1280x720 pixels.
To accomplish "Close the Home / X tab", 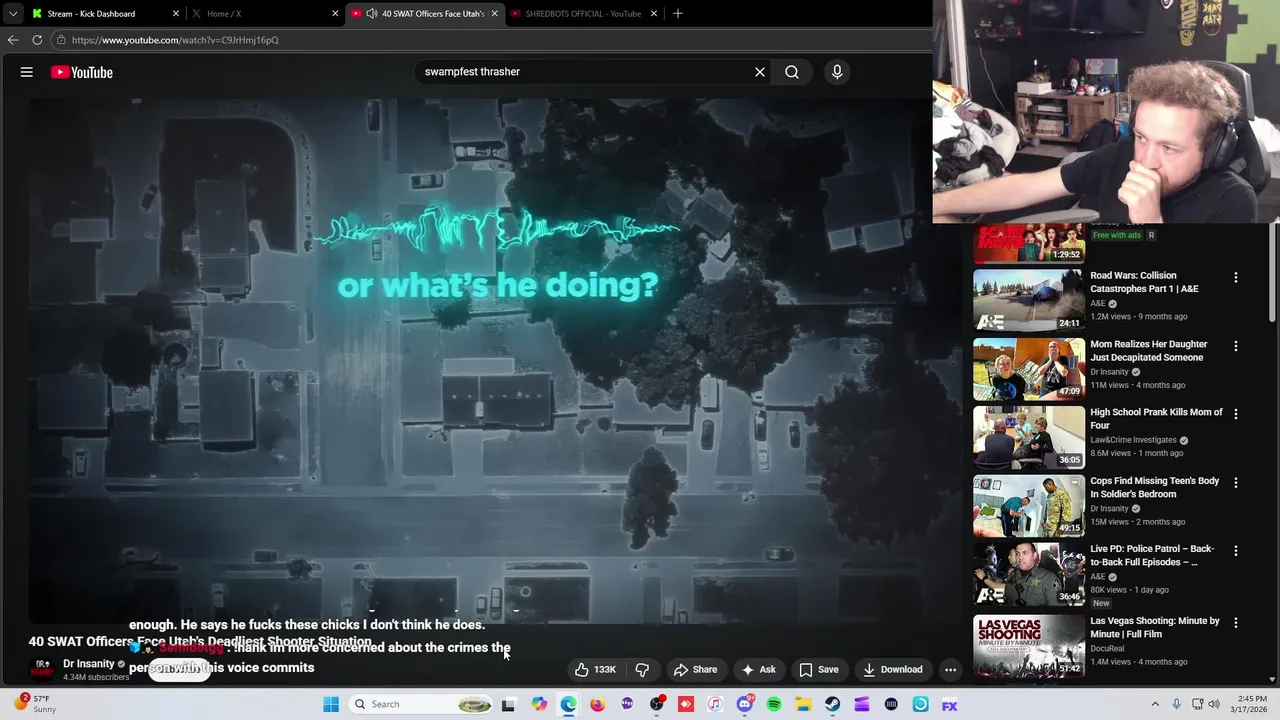I will tap(335, 13).
